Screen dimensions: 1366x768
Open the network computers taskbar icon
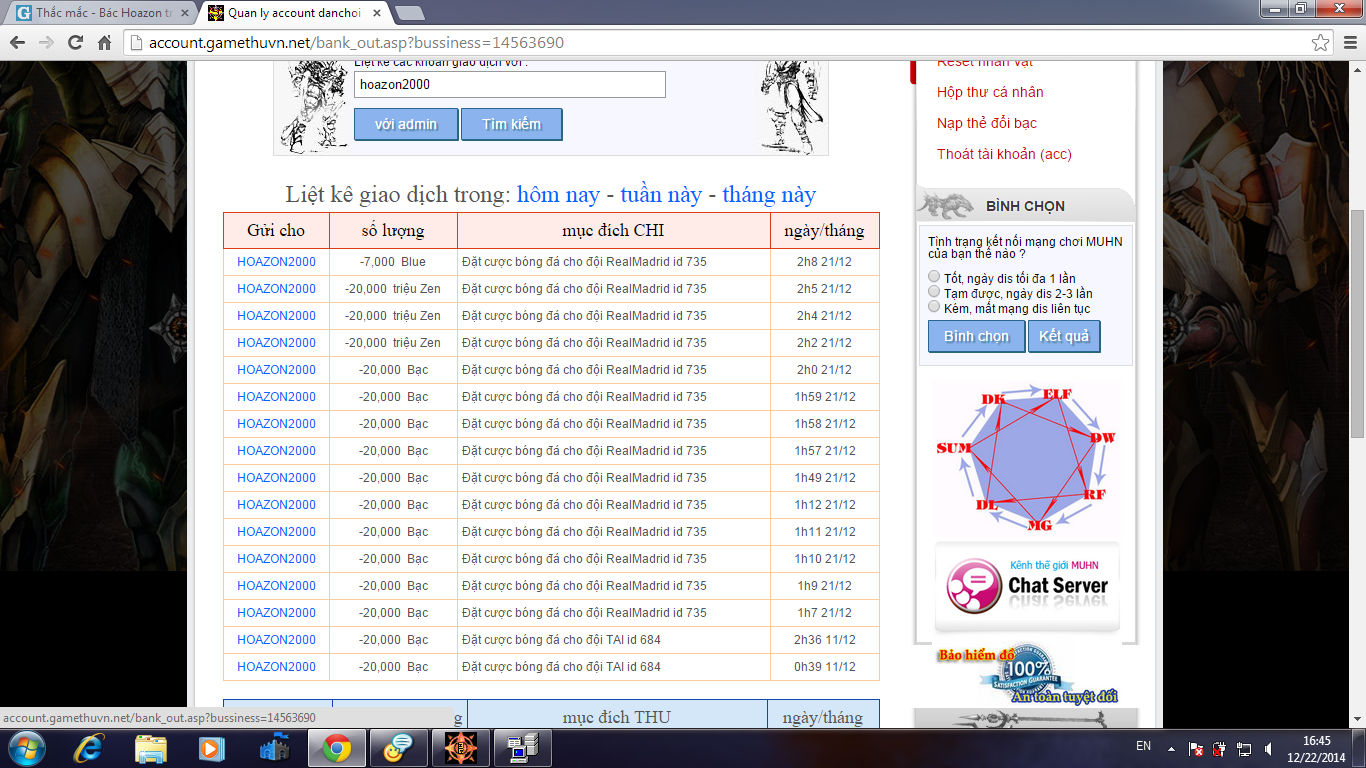(x=523, y=747)
